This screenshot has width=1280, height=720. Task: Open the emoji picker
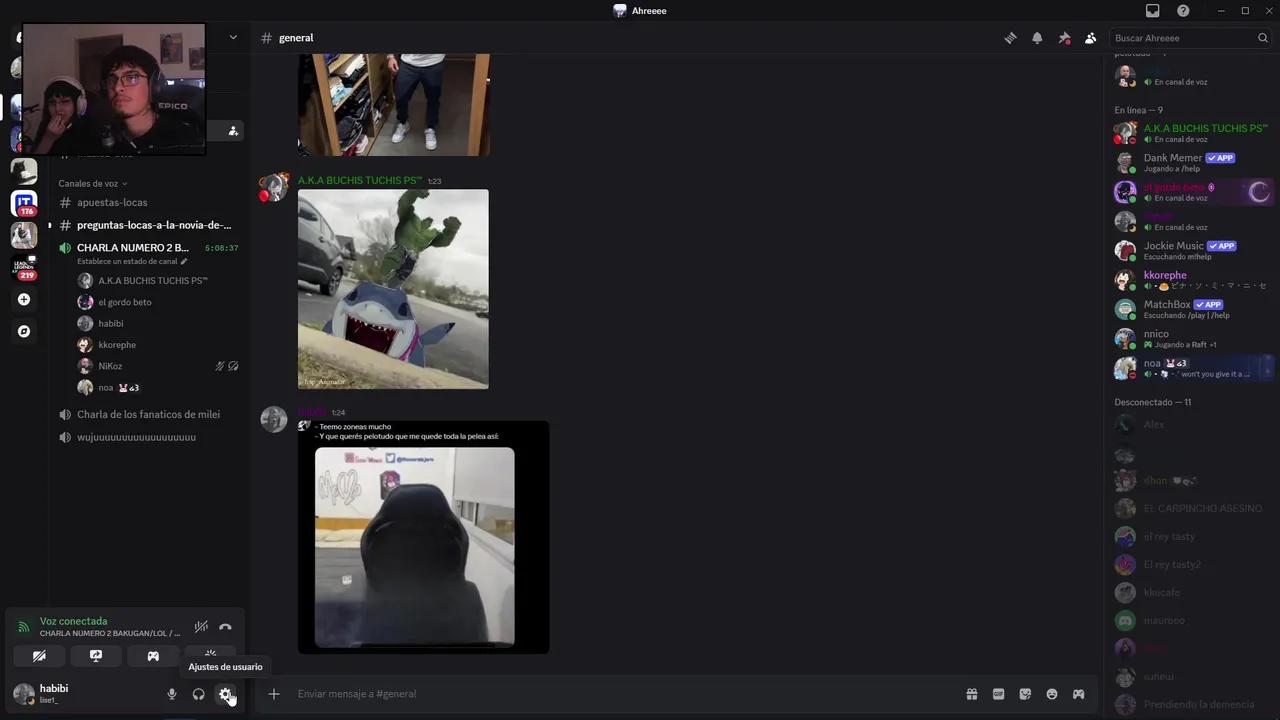point(1052,694)
